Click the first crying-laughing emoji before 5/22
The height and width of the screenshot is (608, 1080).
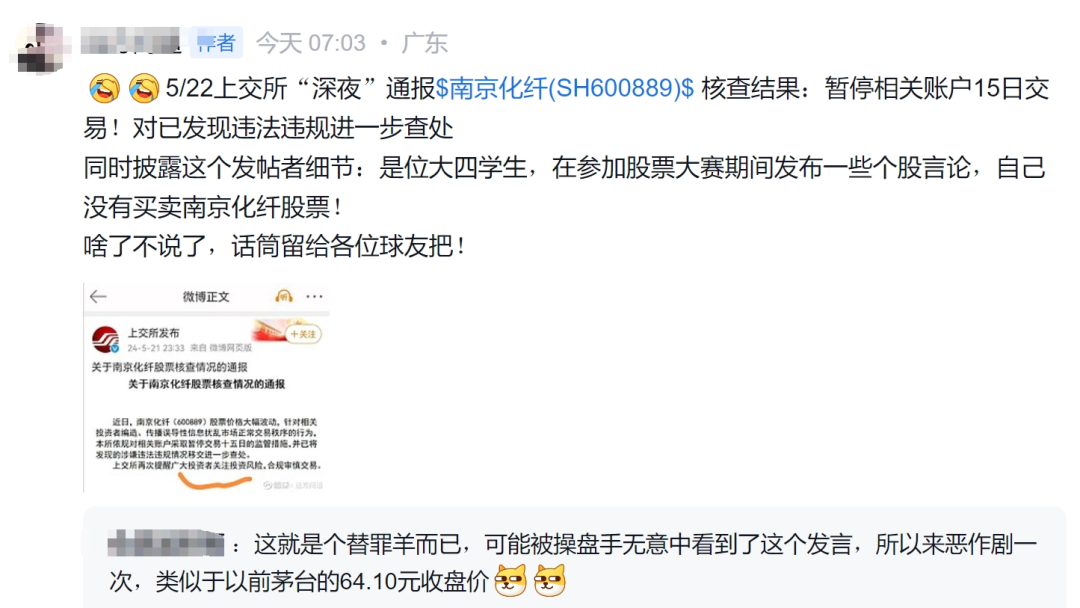(105, 89)
